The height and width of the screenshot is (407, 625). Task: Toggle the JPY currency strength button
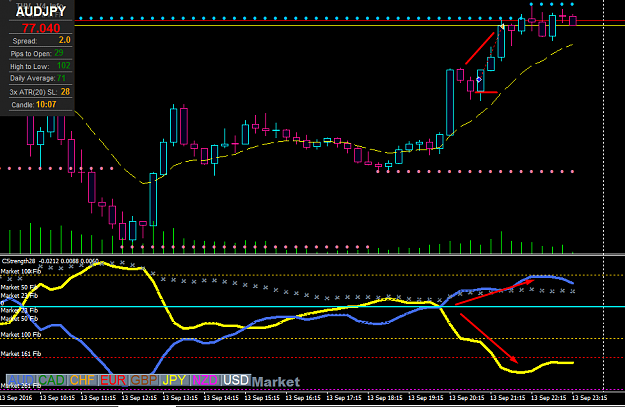(175, 380)
